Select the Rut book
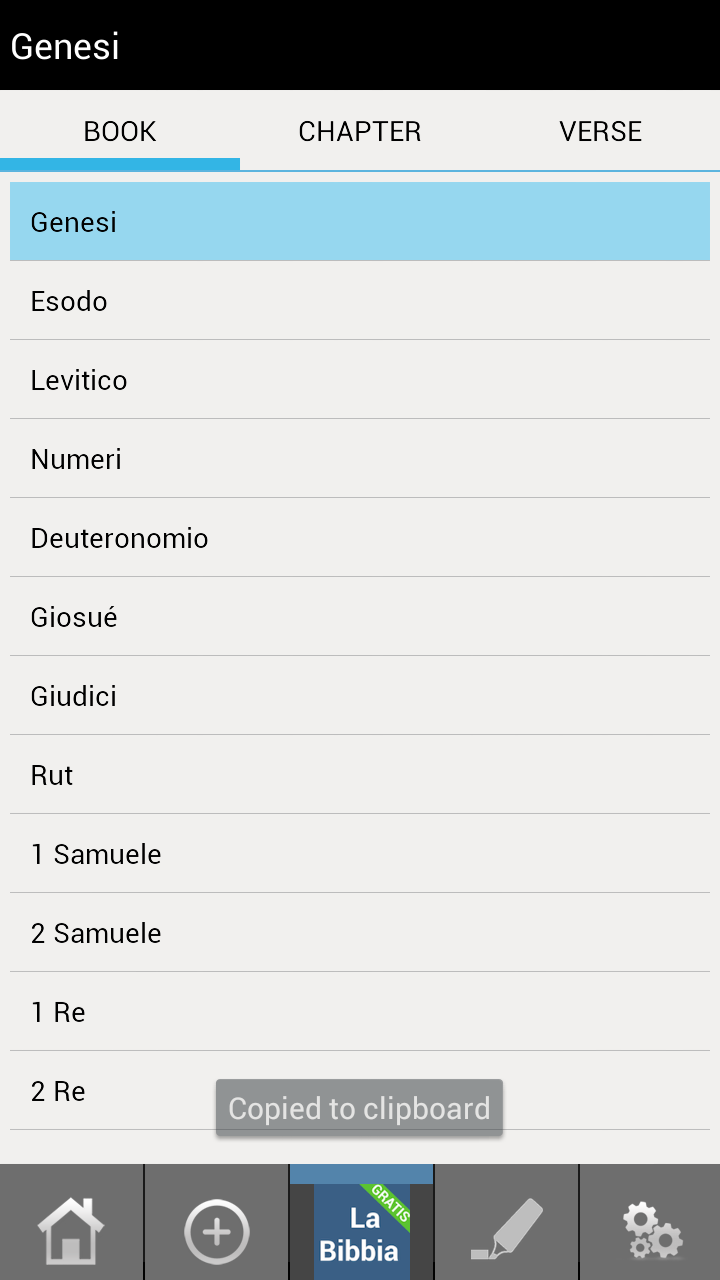720x1280 pixels. (360, 775)
